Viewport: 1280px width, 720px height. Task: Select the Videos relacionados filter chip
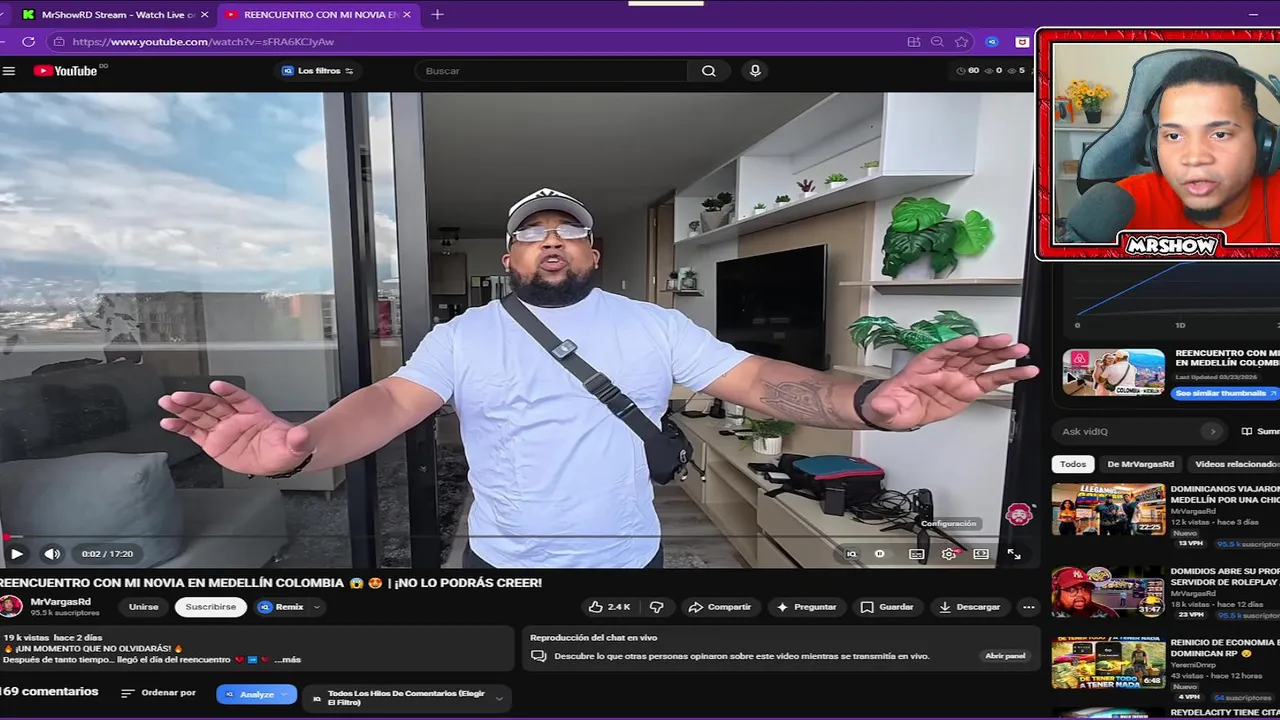point(1236,464)
